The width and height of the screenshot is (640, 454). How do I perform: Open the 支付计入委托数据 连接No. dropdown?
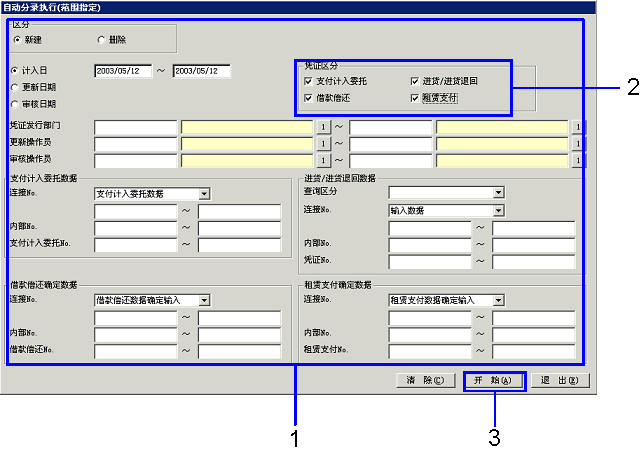204,194
